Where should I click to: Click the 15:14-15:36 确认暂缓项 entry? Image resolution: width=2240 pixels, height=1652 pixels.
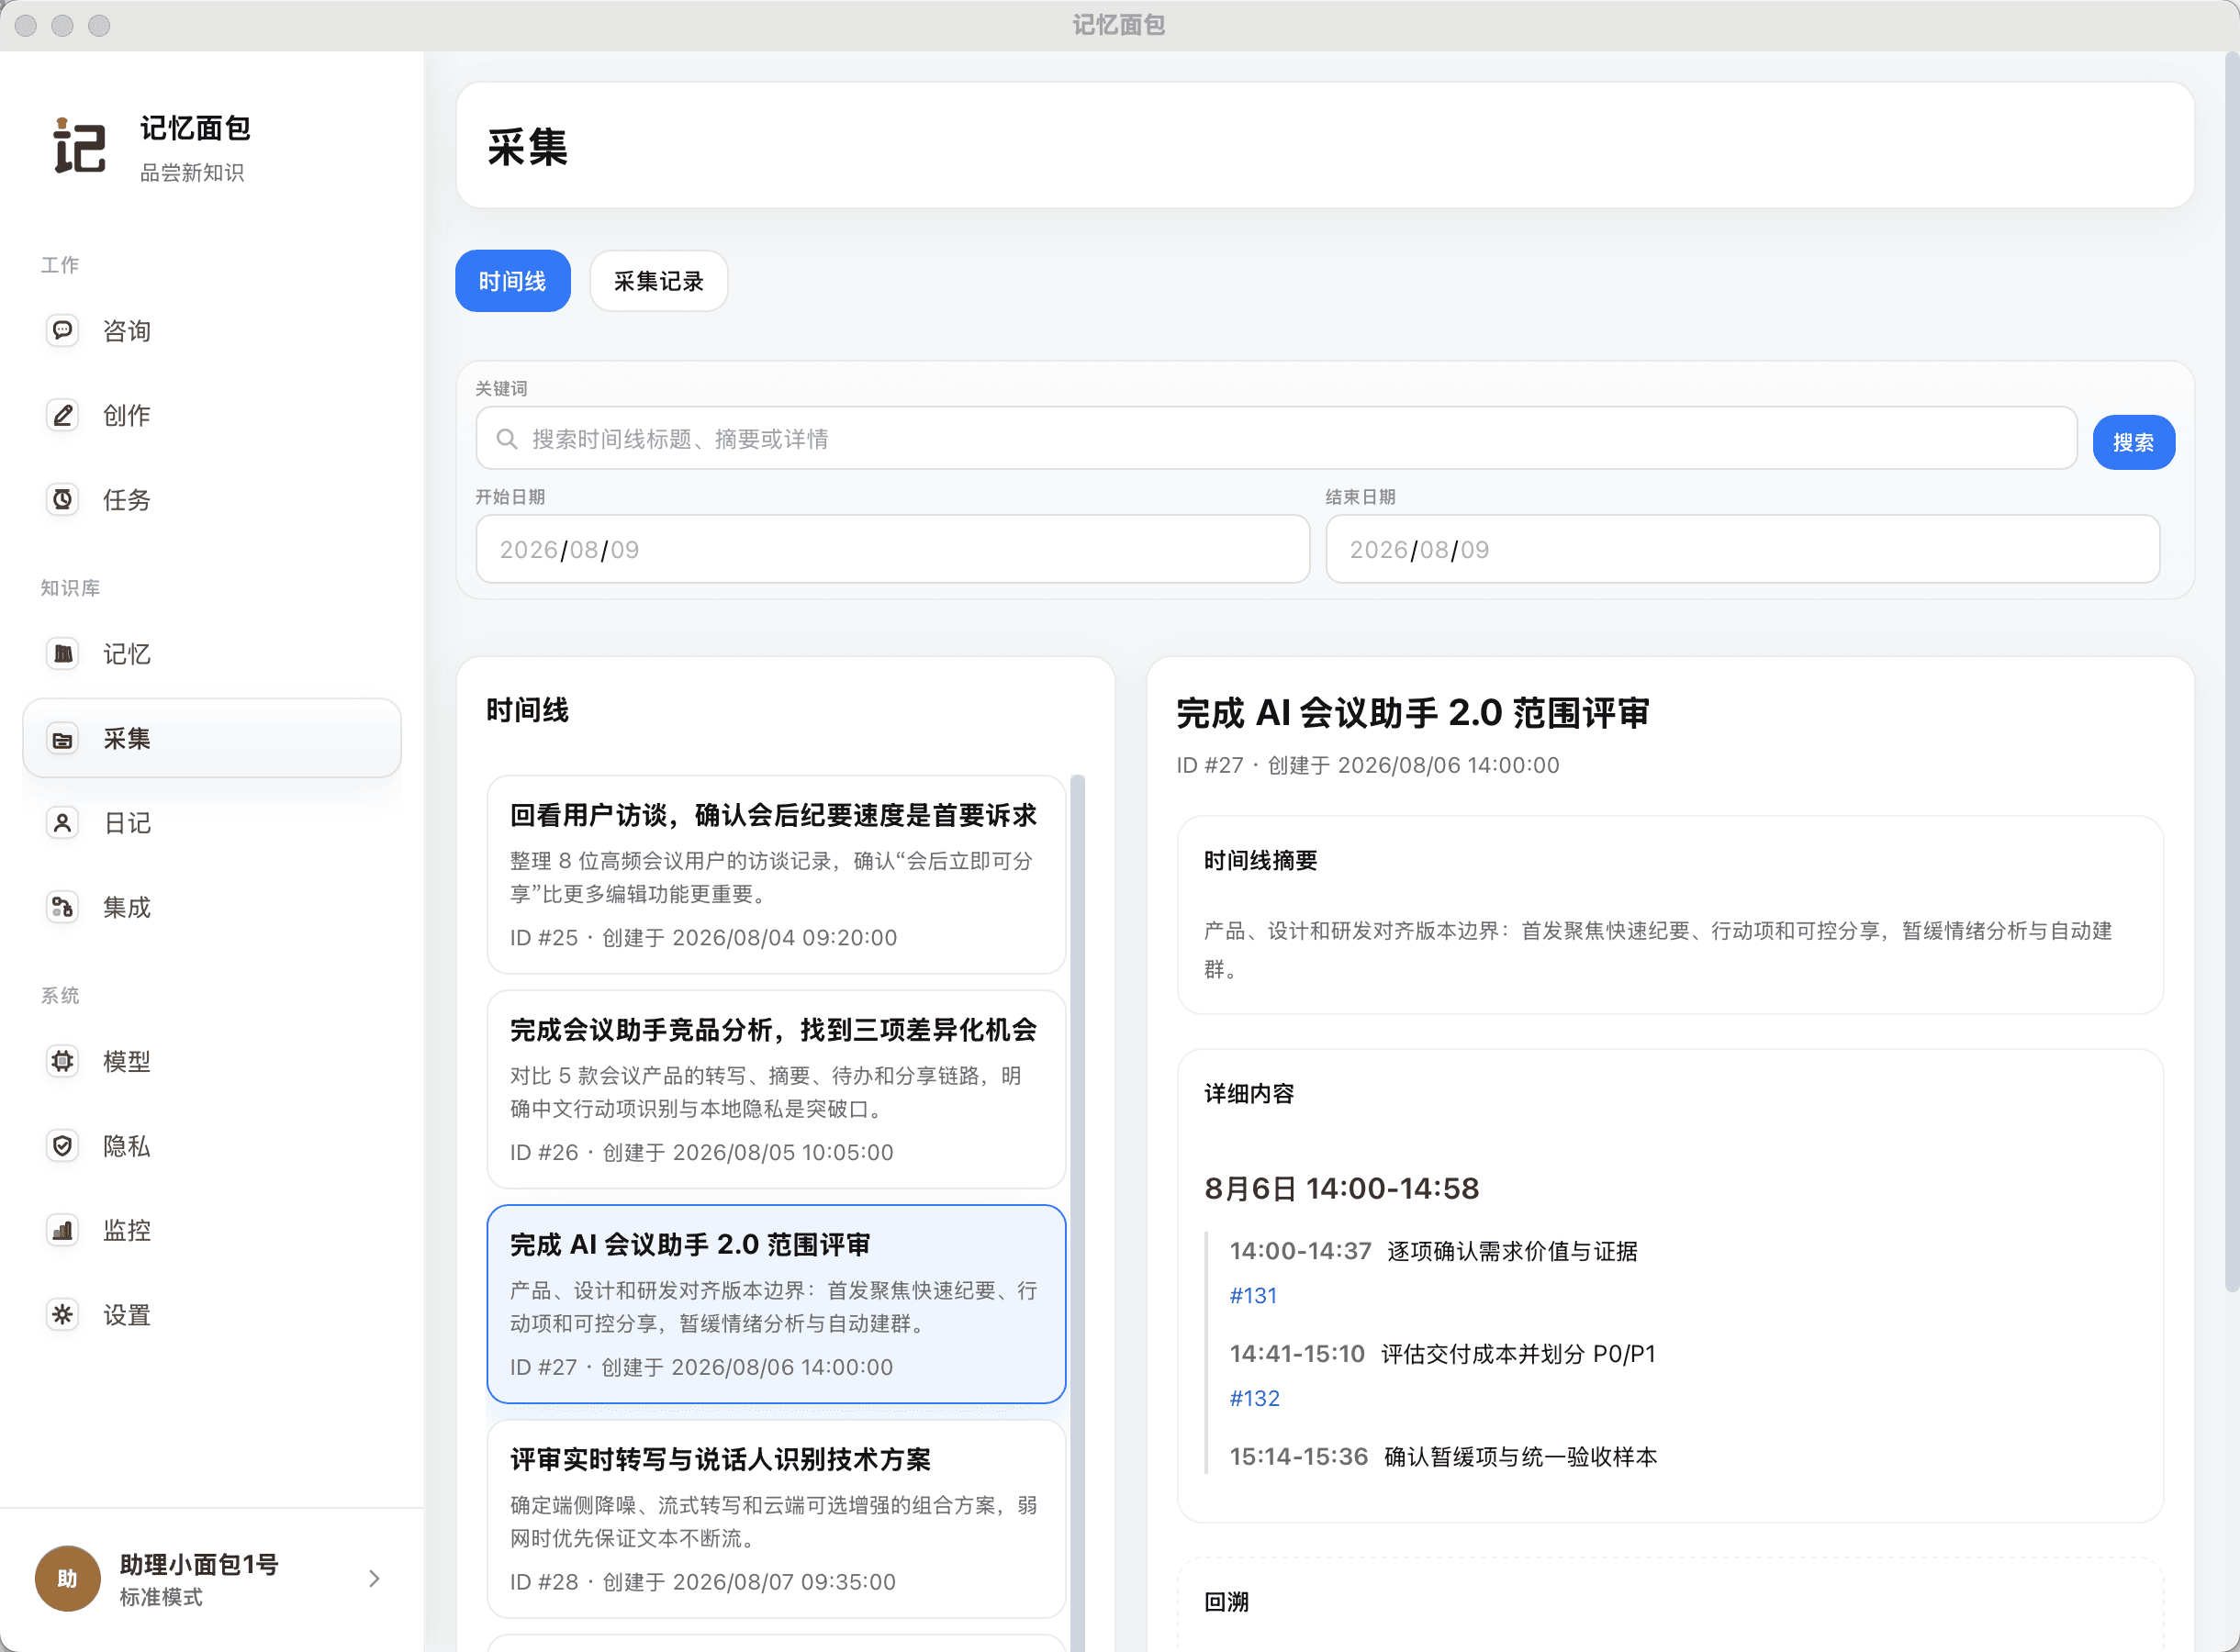click(1443, 1457)
